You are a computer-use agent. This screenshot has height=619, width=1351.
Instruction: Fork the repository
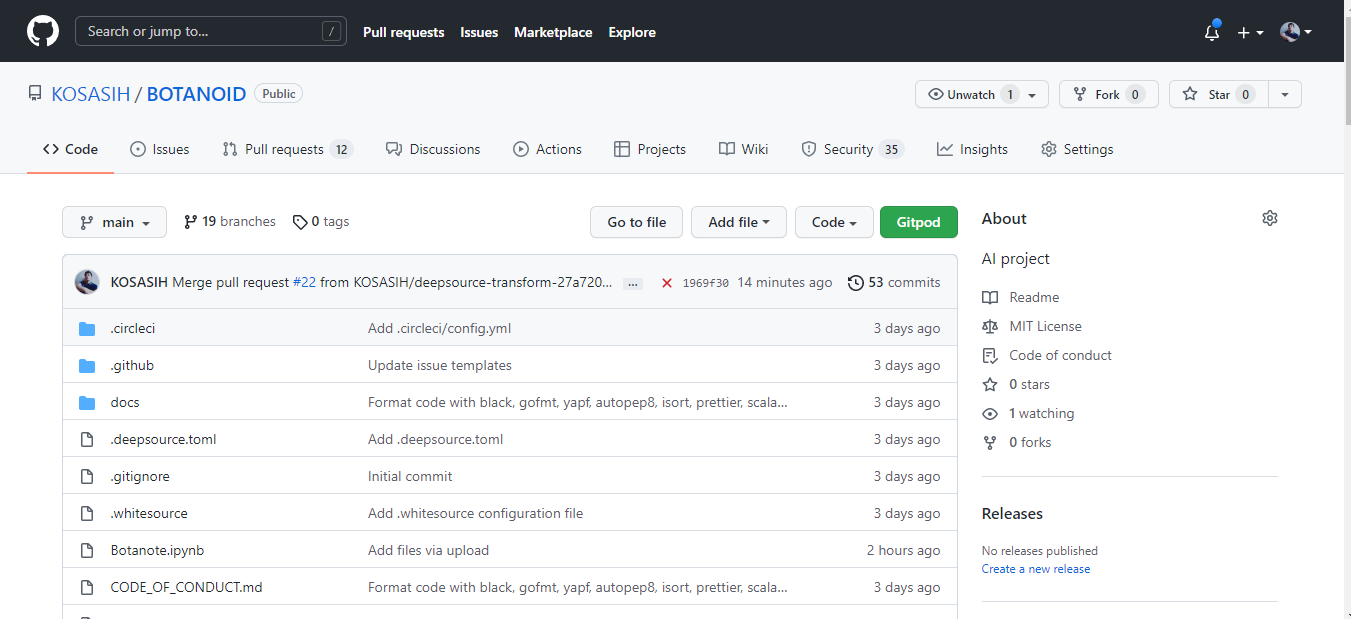tap(1108, 94)
